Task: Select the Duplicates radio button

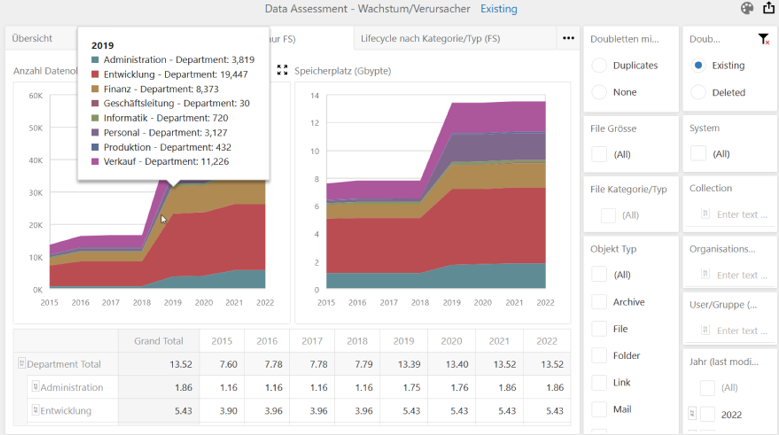Action: (x=599, y=65)
